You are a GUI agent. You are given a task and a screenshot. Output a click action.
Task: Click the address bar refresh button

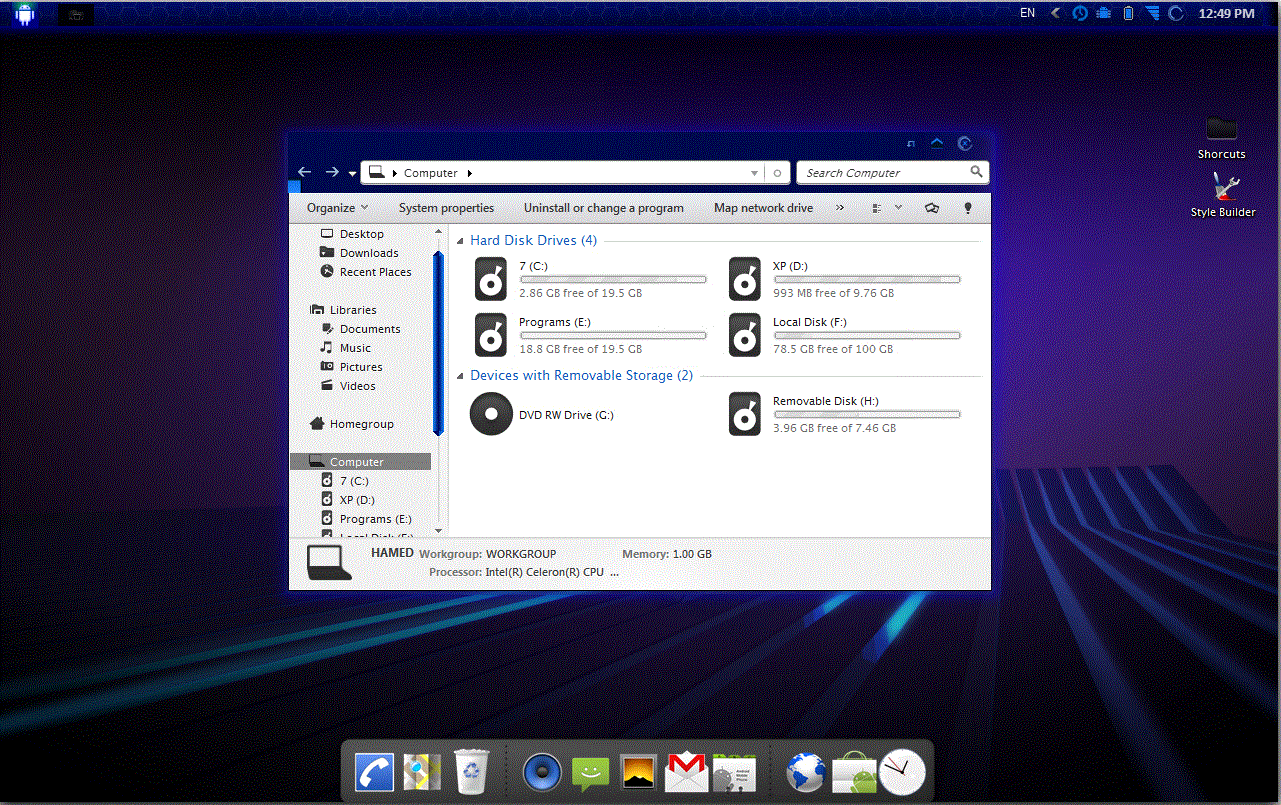click(x=777, y=173)
